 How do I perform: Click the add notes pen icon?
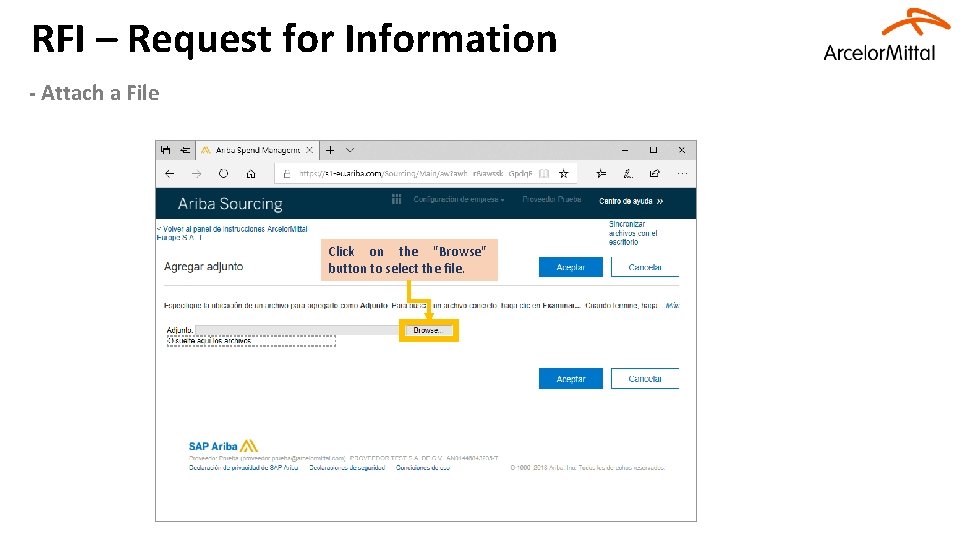pyautogui.click(x=628, y=174)
